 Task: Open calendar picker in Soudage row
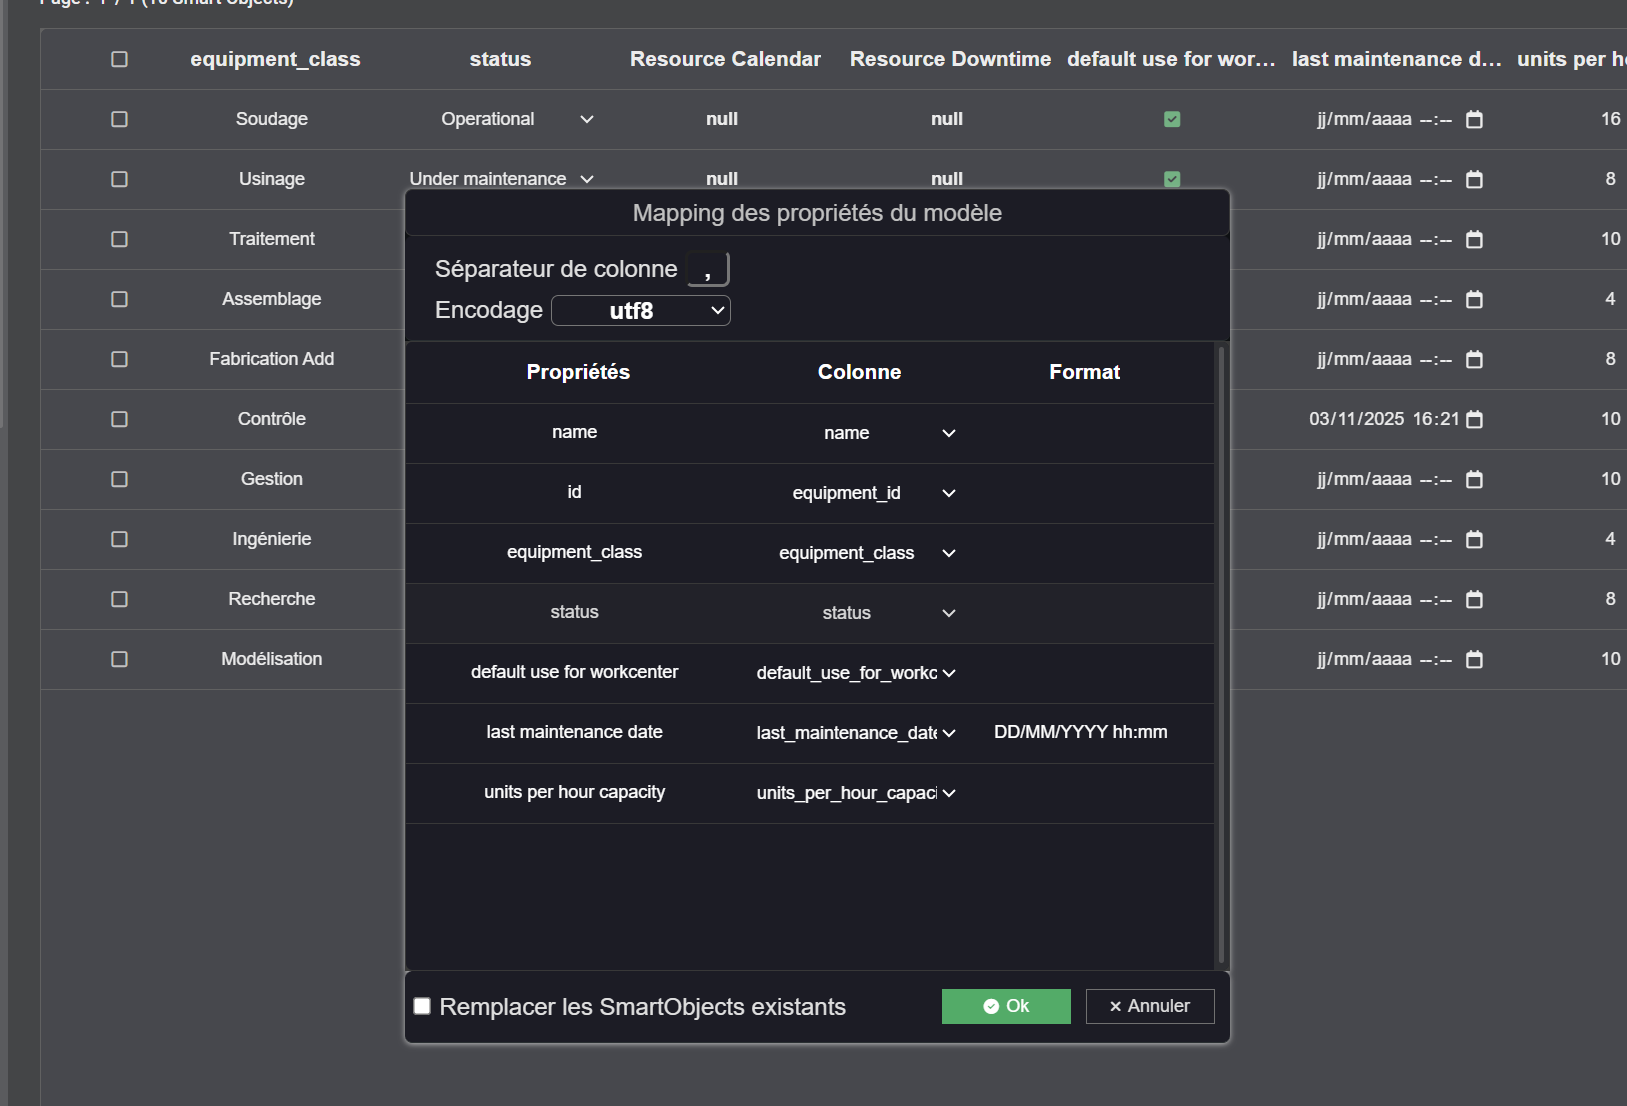[x=1474, y=120]
